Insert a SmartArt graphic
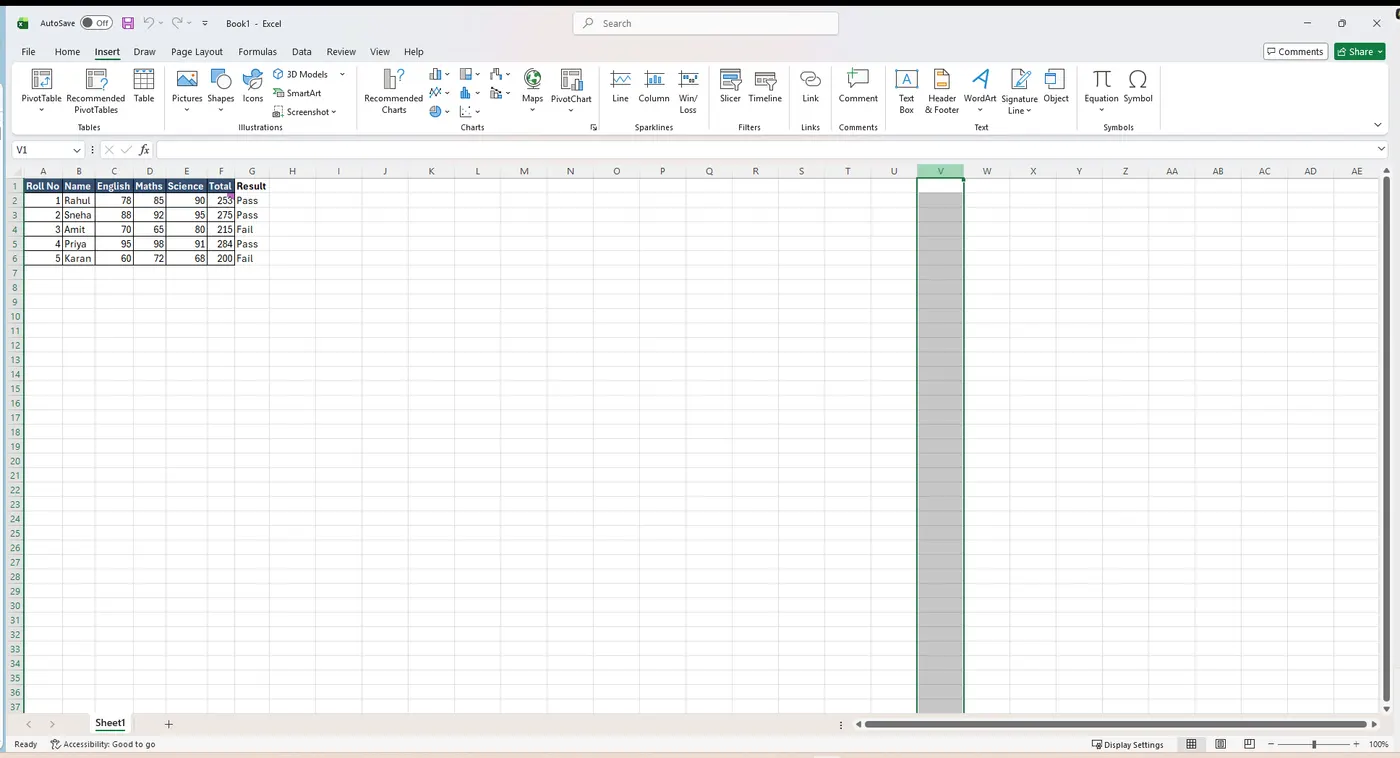The image size is (1400, 758). (x=297, y=93)
